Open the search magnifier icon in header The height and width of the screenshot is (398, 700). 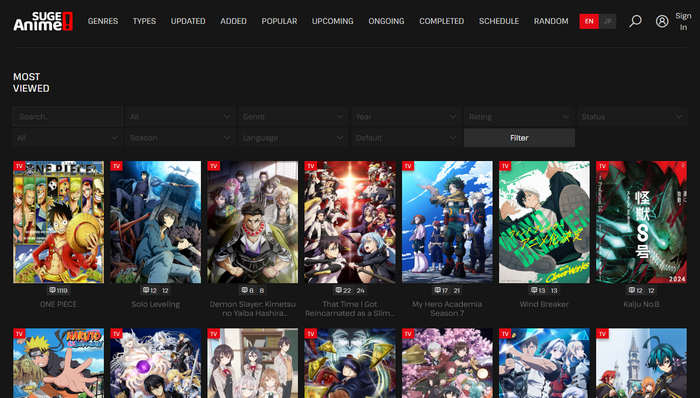(x=635, y=21)
